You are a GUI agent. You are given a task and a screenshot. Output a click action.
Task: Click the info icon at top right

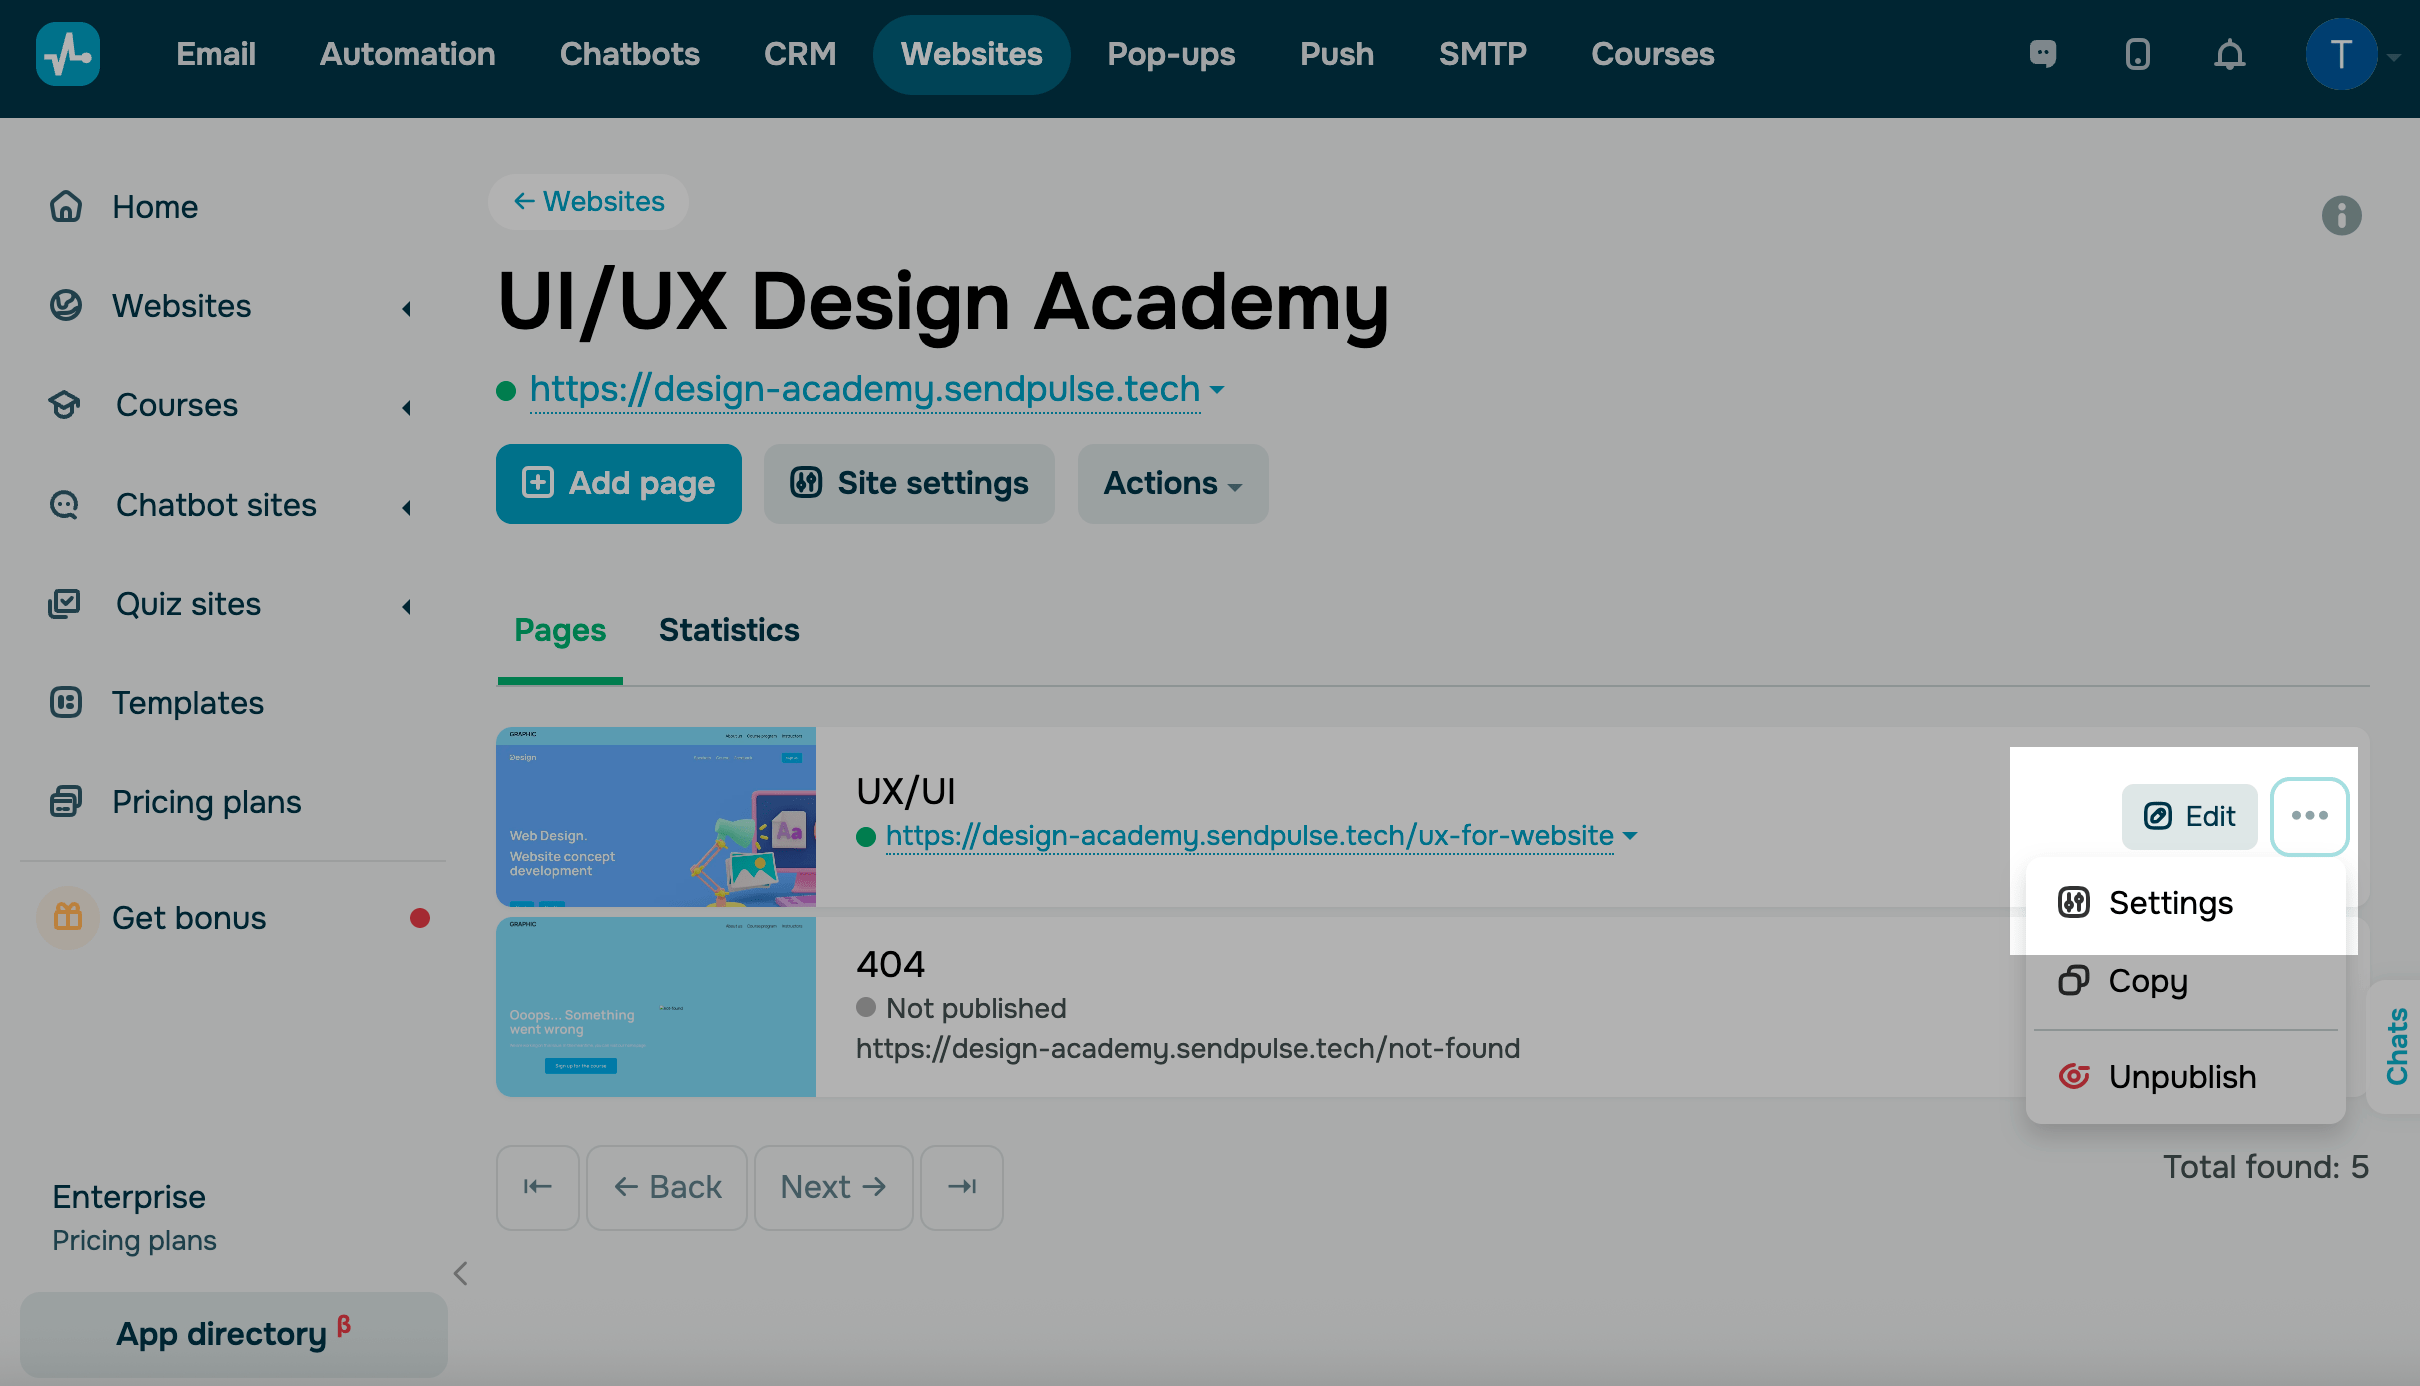click(x=2341, y=215)
